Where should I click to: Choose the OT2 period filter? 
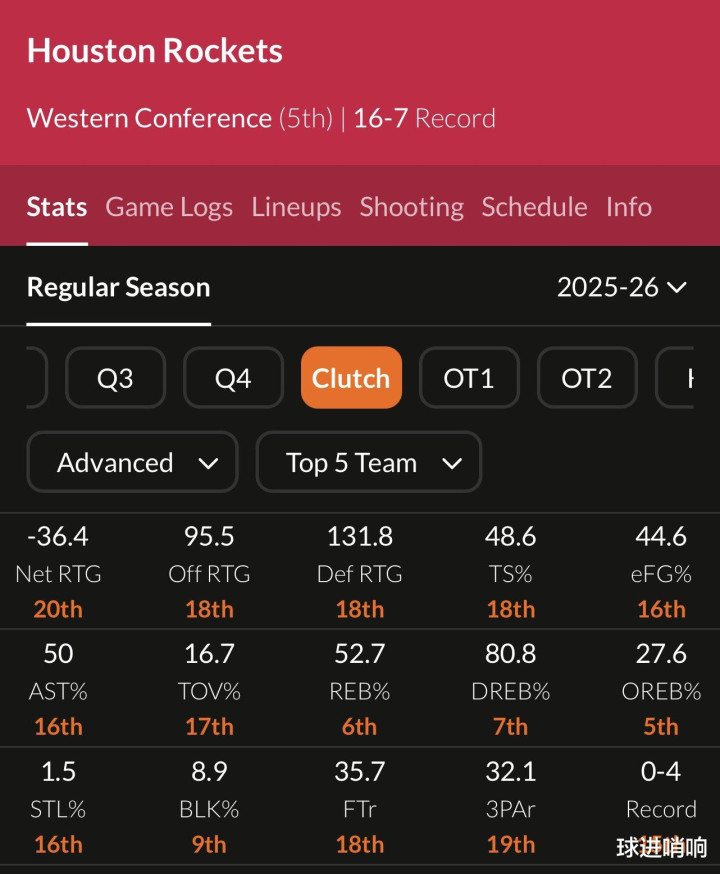[587, 378]
